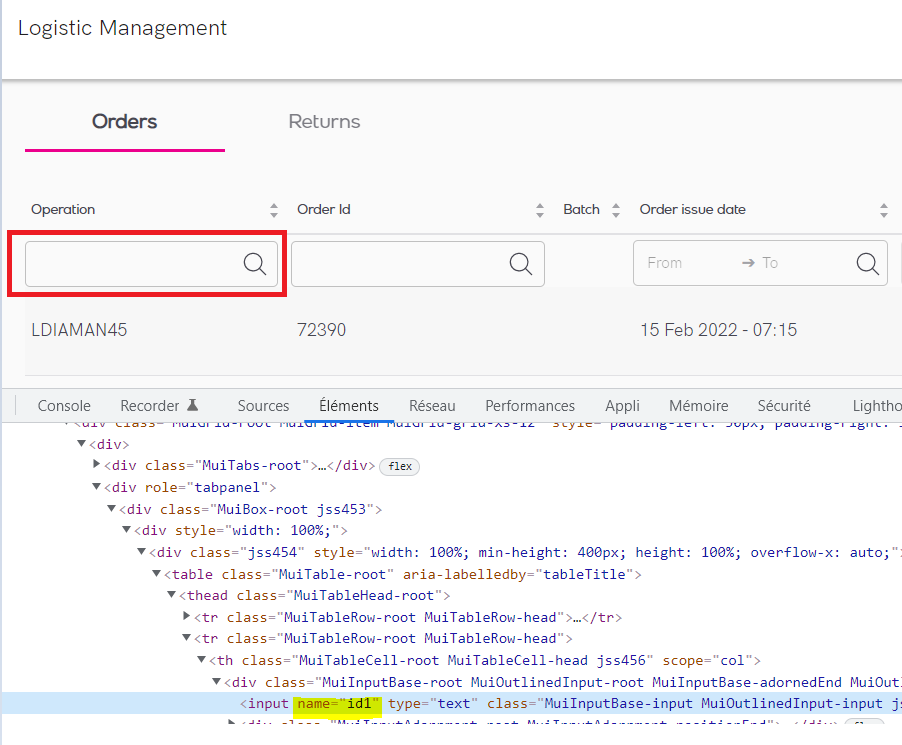The height and width of the screenshot is (745, 902).
Task: Sort the Order issue date column
Action: [x=883, y=209]
